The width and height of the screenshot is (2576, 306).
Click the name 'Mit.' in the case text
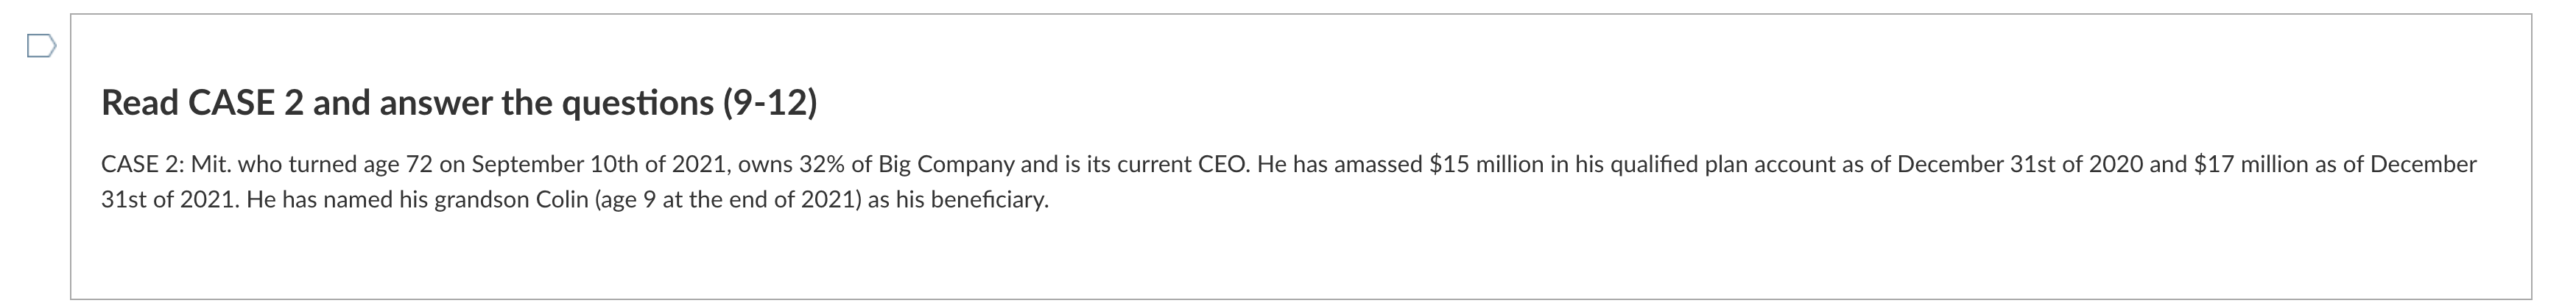(x=211, y=165)
